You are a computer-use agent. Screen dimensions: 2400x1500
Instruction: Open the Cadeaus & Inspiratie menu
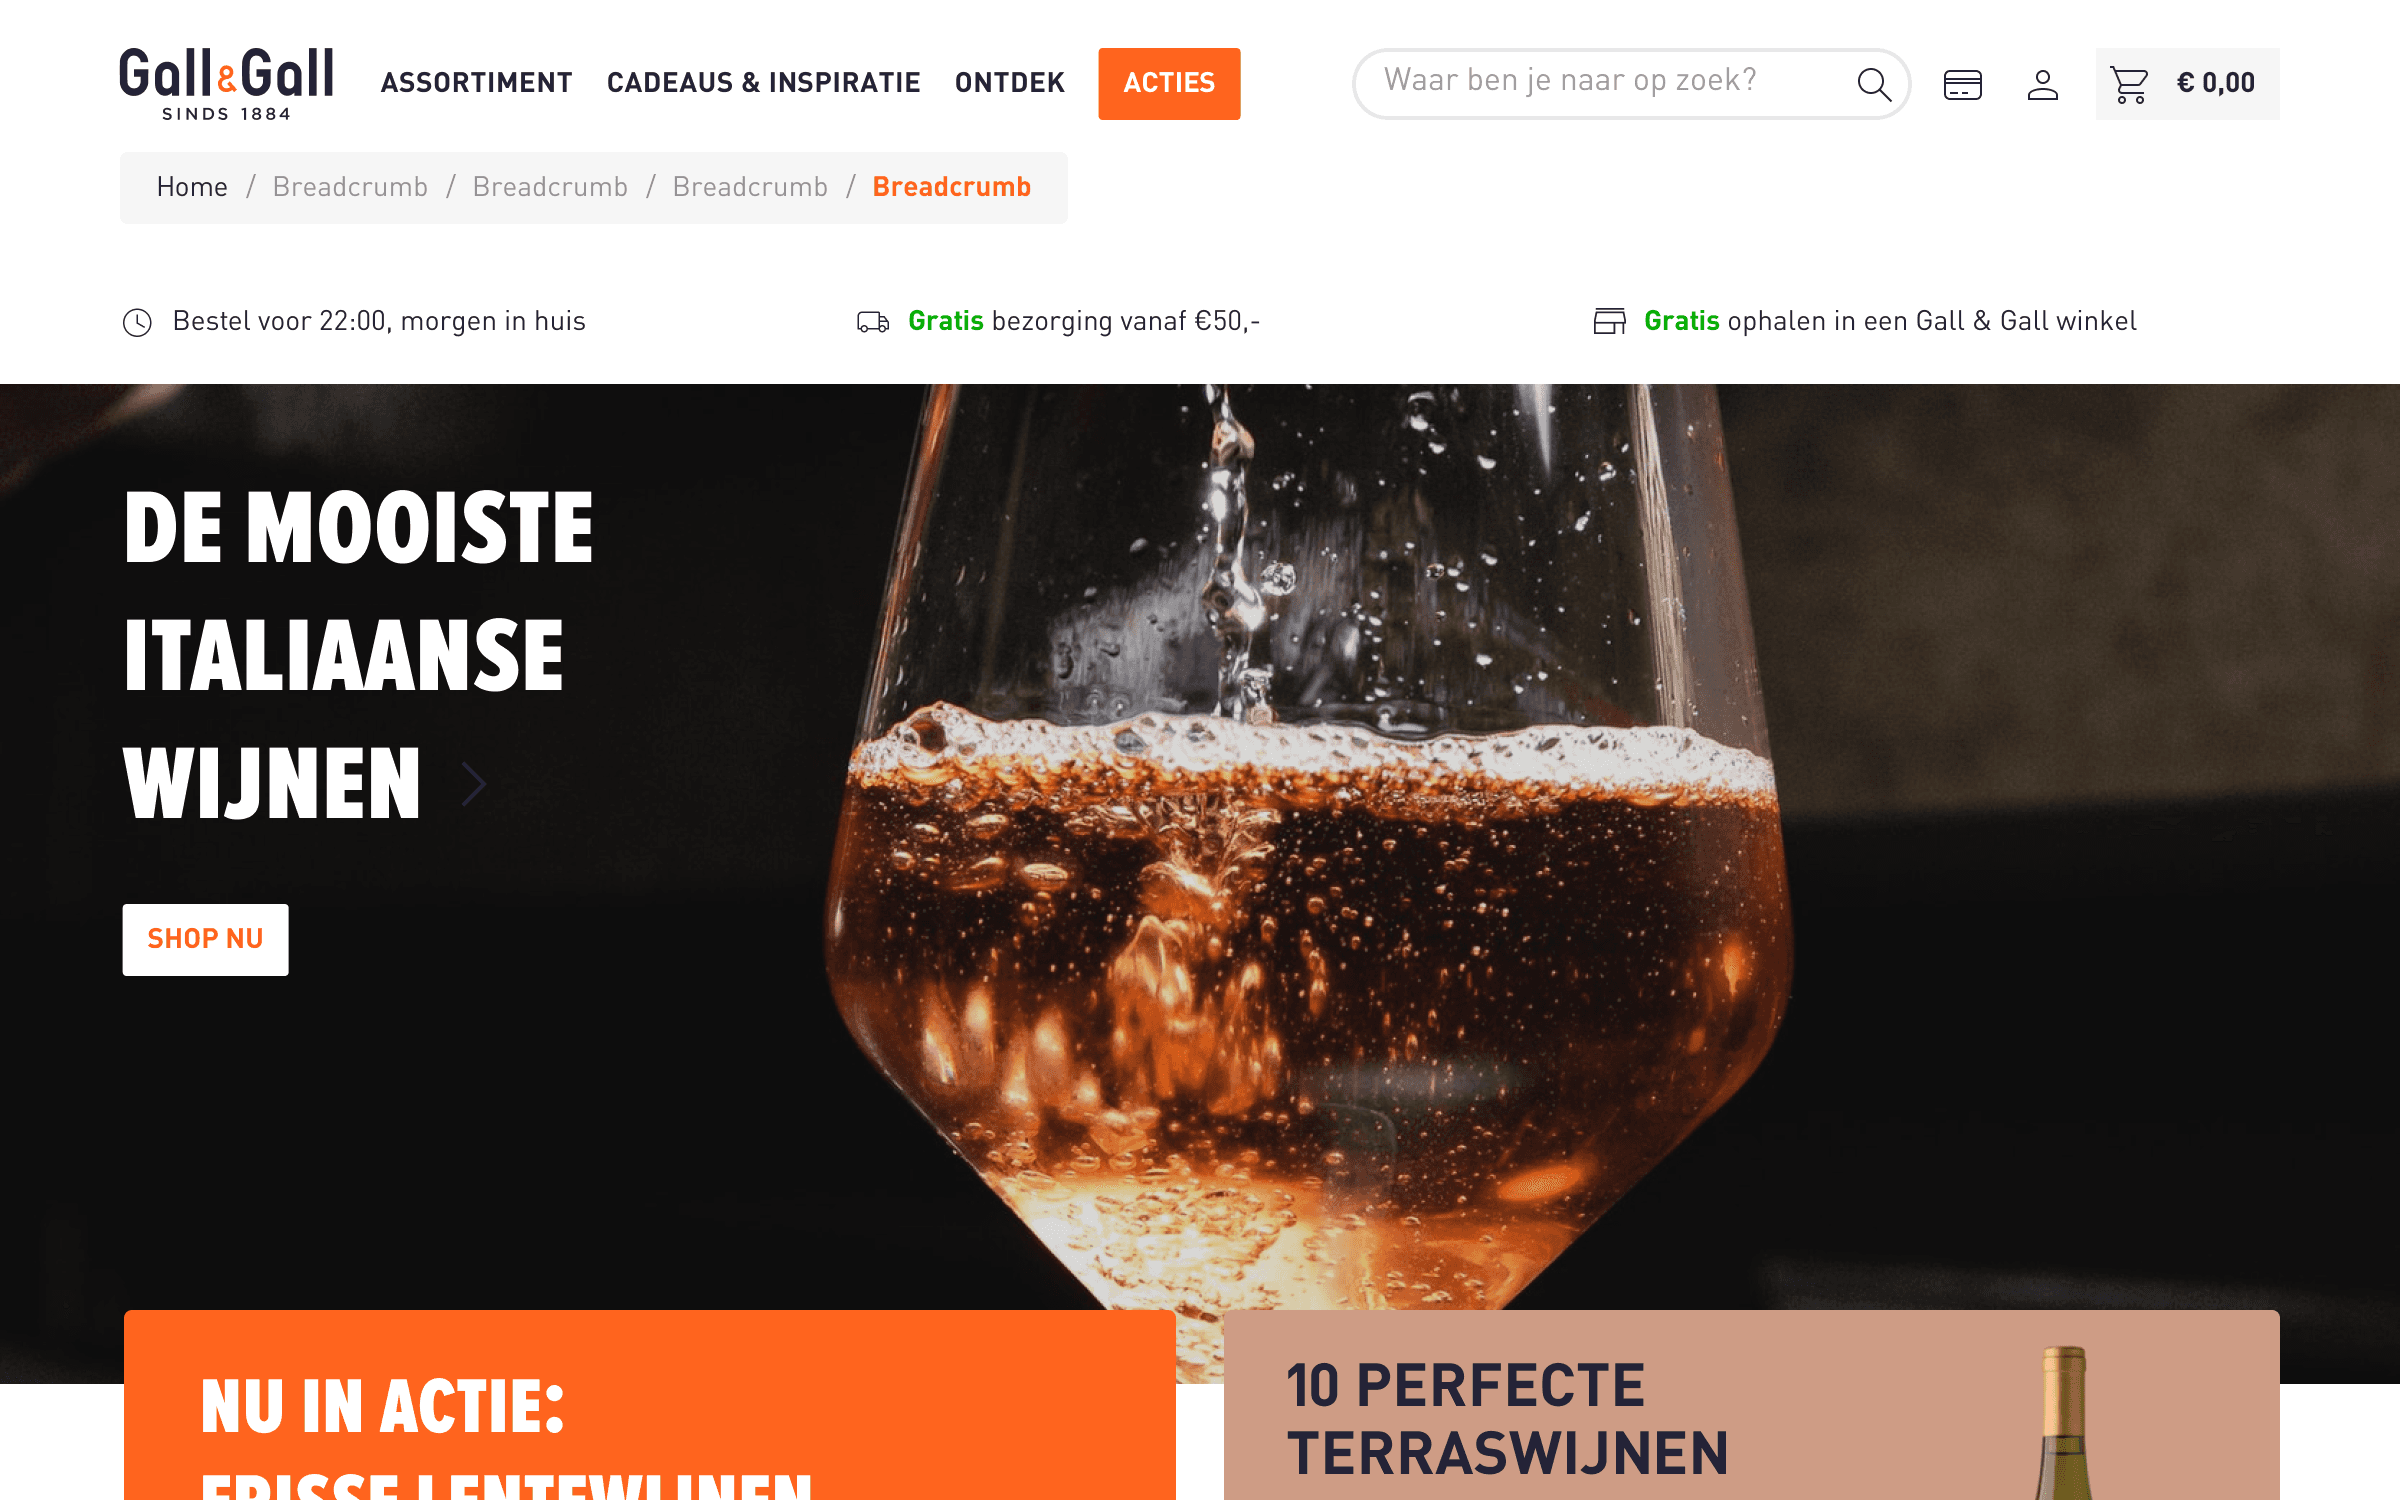point(764,83)
